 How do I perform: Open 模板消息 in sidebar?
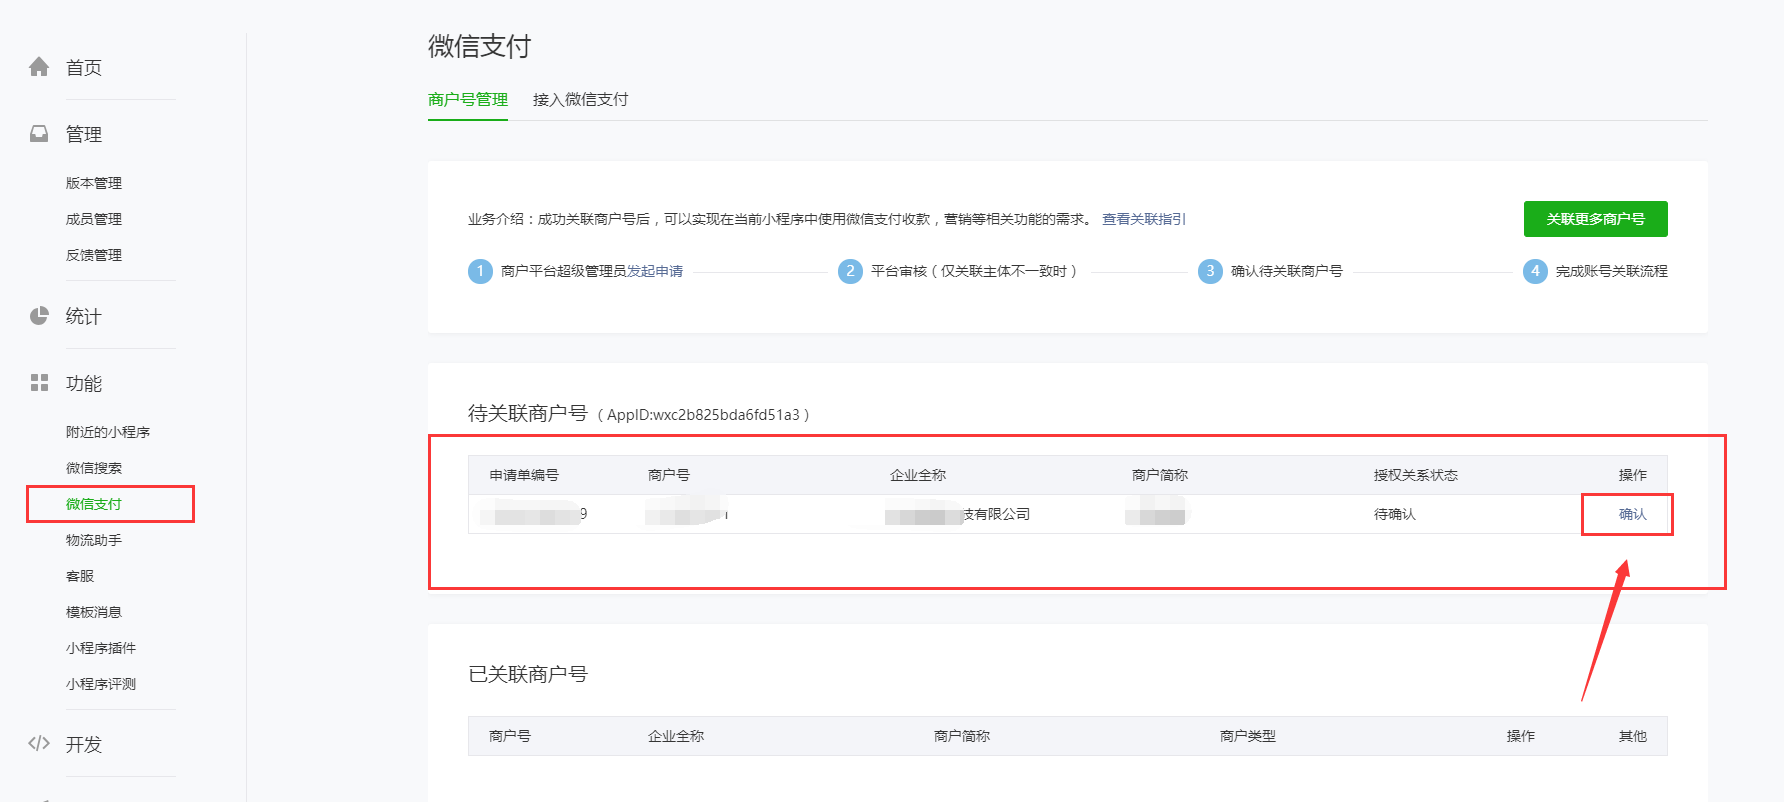pyautogui.click(x=94, y=612)
